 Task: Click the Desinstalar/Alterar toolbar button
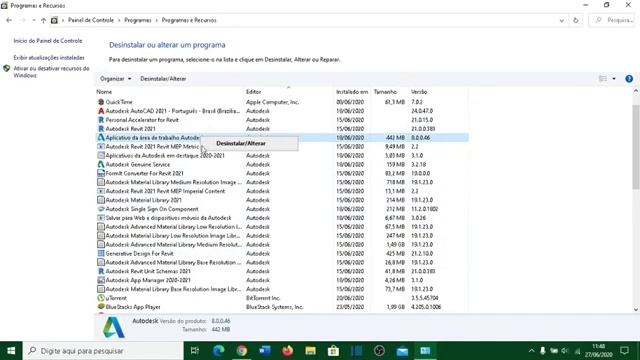coord(163,79)
